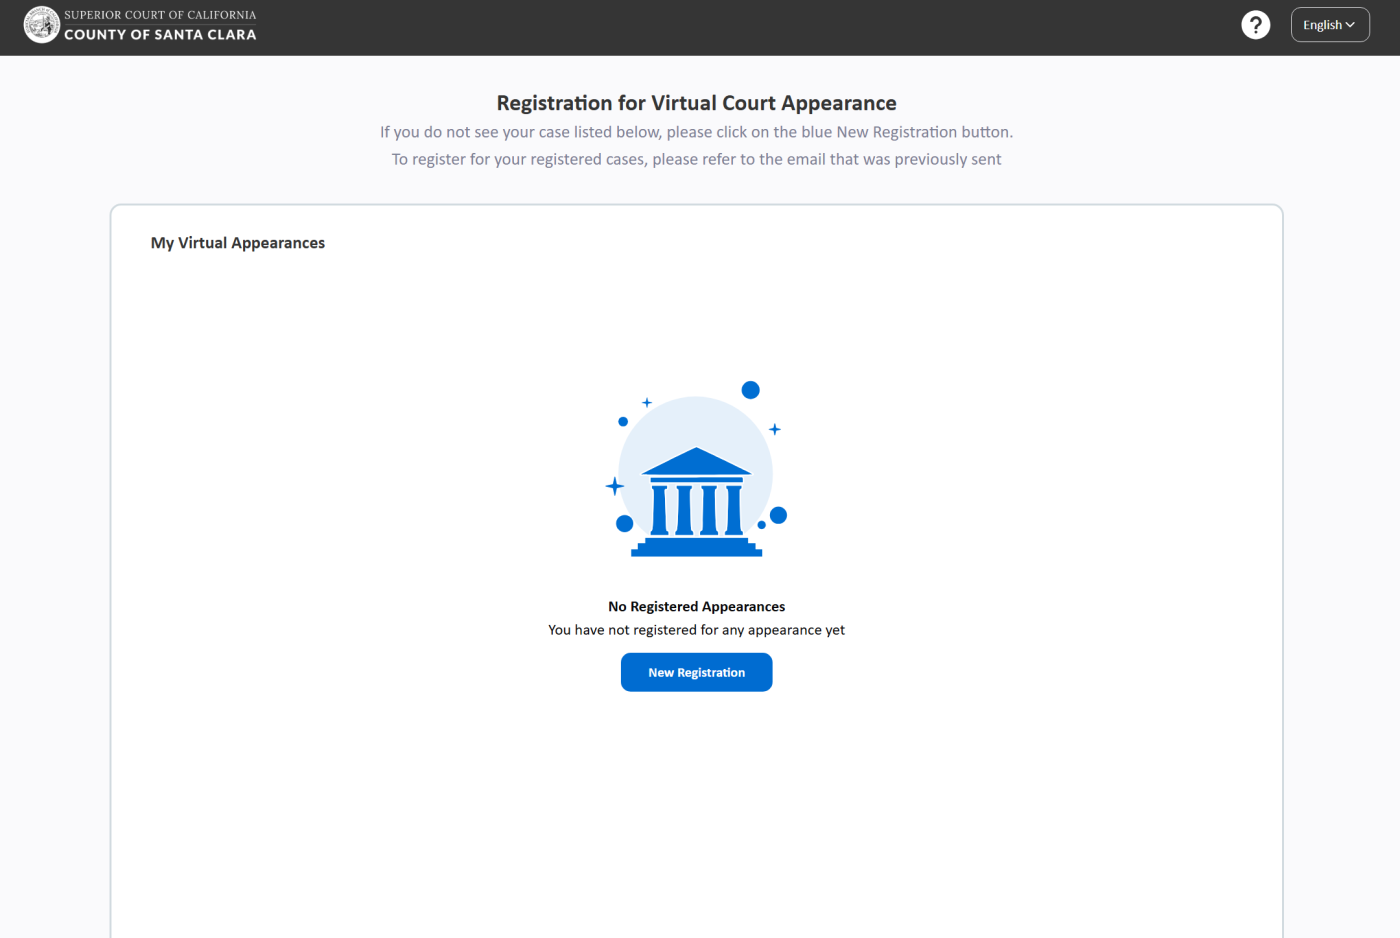Click the chevron arrow beside English
Image resolution: width=1400 pixels, height=938 pixels.
pyautogui.click(x=1350, y=25)
